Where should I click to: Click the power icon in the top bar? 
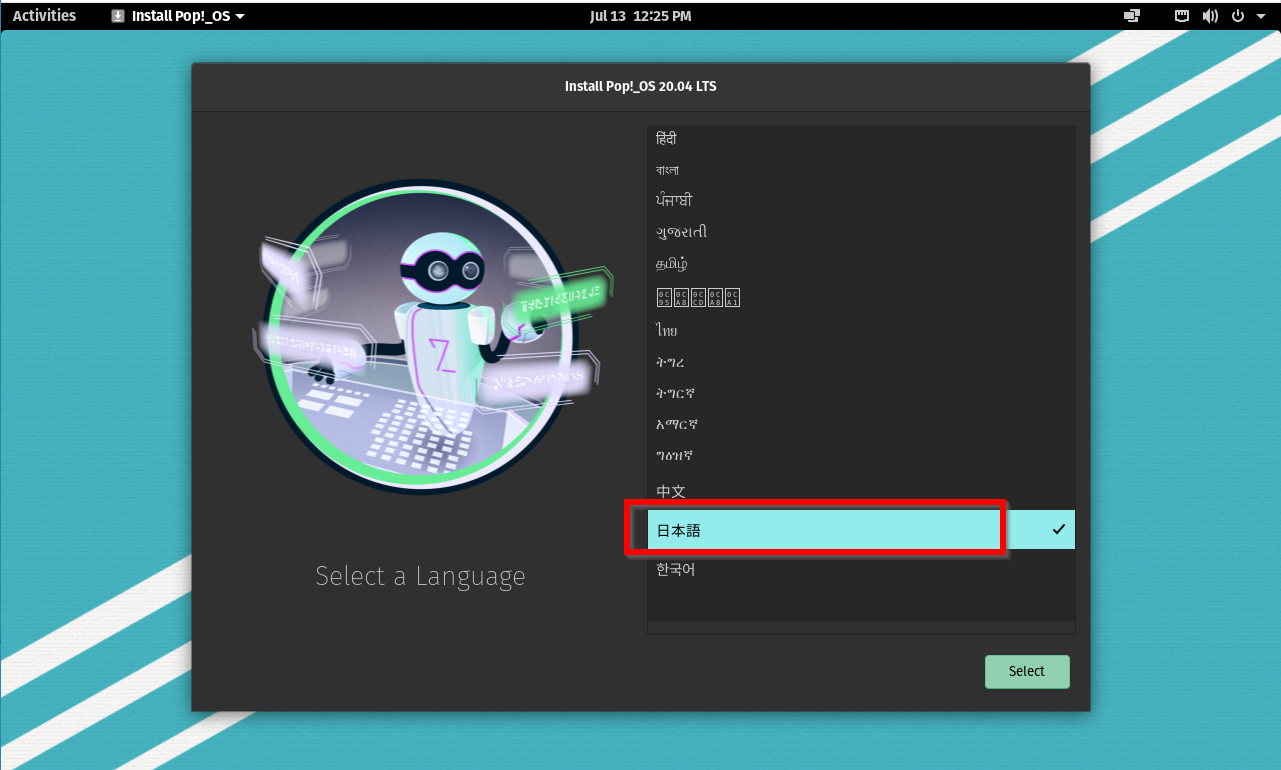click(1238, 16)
